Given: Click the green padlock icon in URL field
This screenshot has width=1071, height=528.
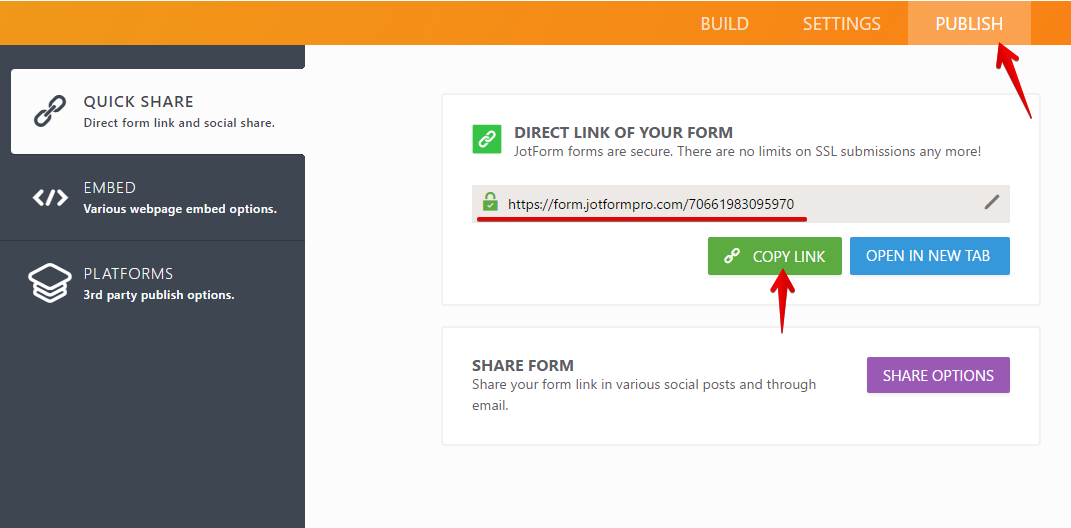Looking at the screenshot, I should pos(490,202).
